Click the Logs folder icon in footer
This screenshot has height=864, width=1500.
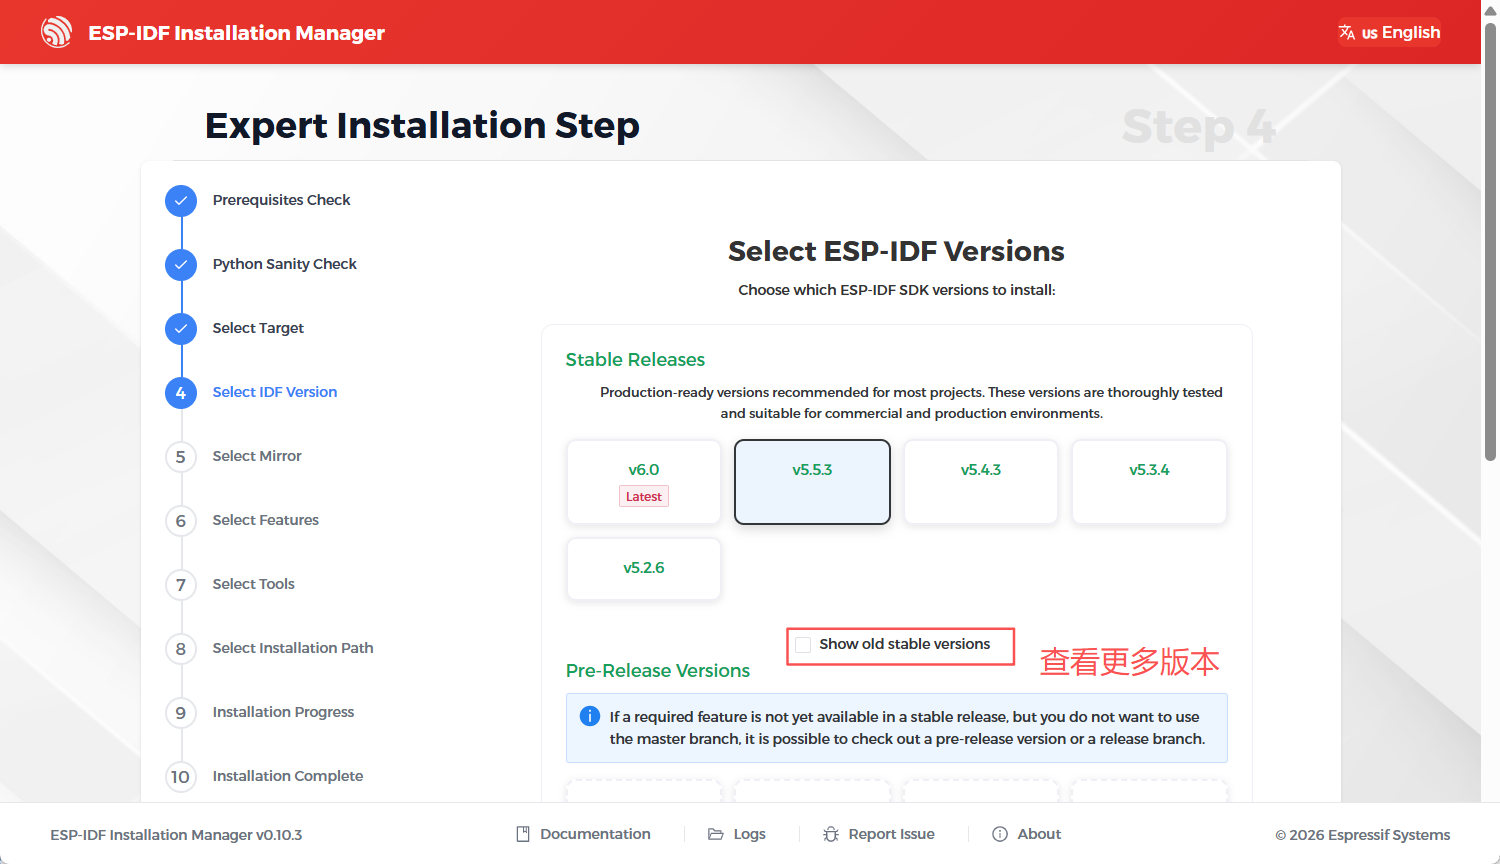click(716, 834)
